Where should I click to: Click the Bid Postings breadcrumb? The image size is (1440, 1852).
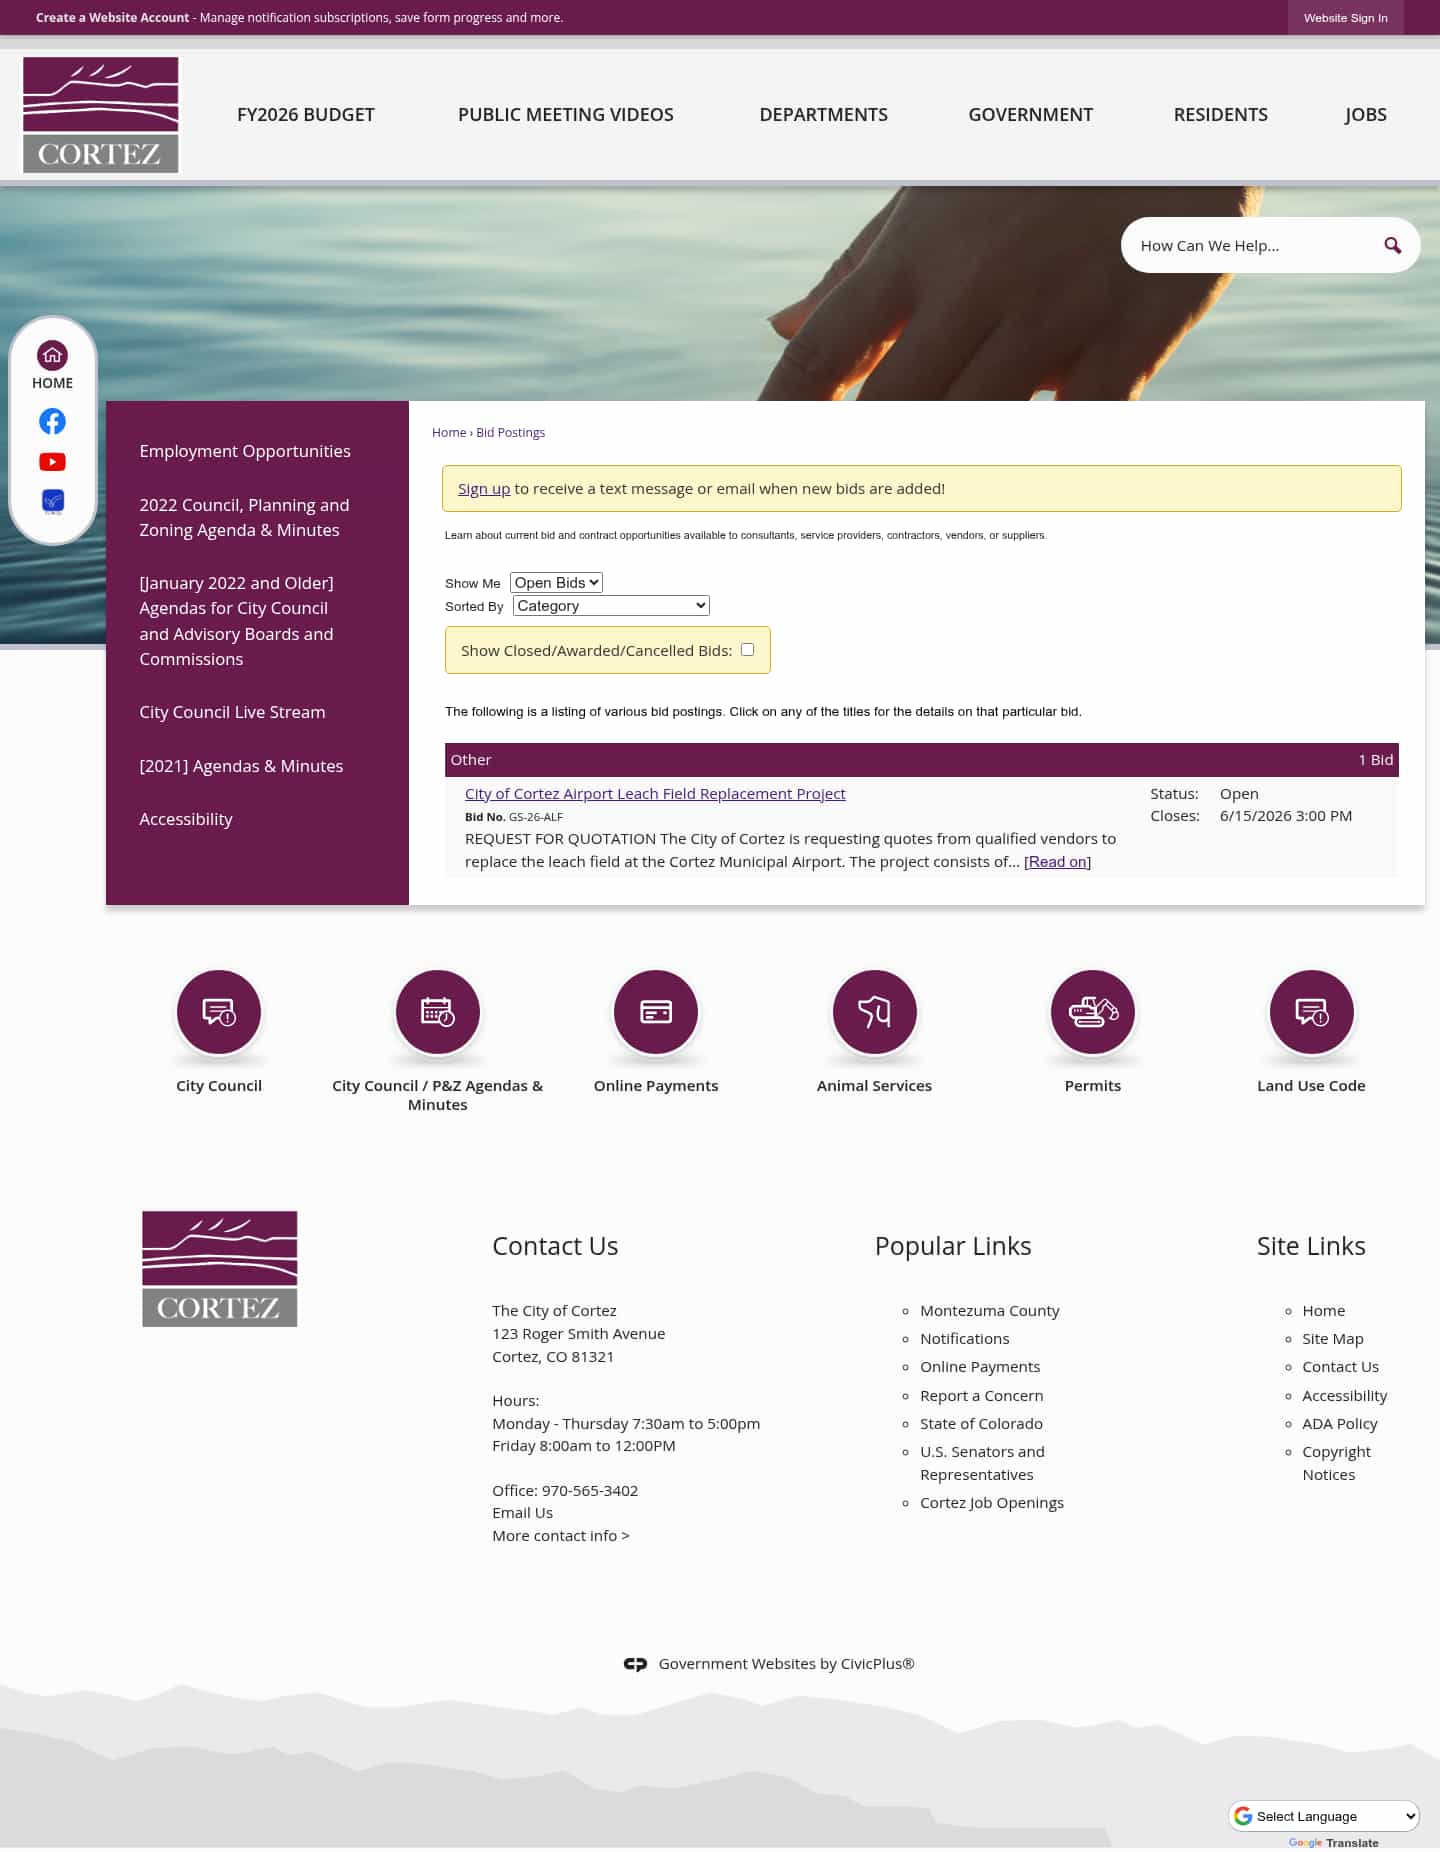[510, 433]
